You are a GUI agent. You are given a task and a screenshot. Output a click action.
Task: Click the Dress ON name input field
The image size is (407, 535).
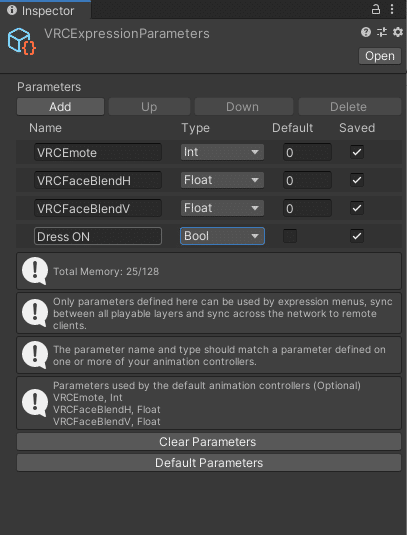point(98,236)
